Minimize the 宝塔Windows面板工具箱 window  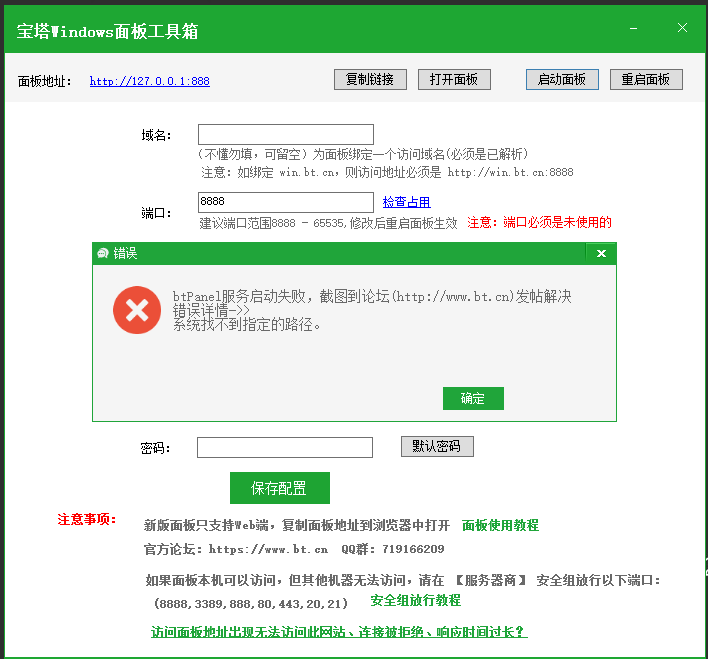click(x=633, y=28)
